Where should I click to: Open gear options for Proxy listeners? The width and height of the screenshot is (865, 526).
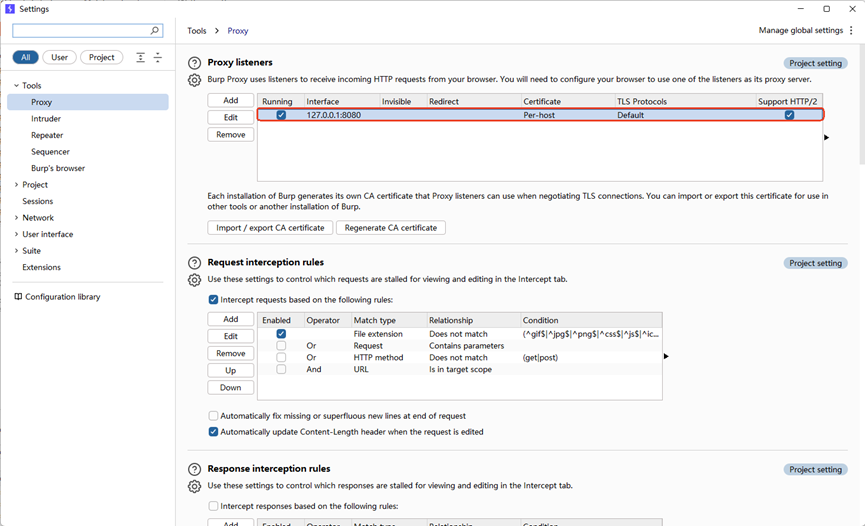194,80
